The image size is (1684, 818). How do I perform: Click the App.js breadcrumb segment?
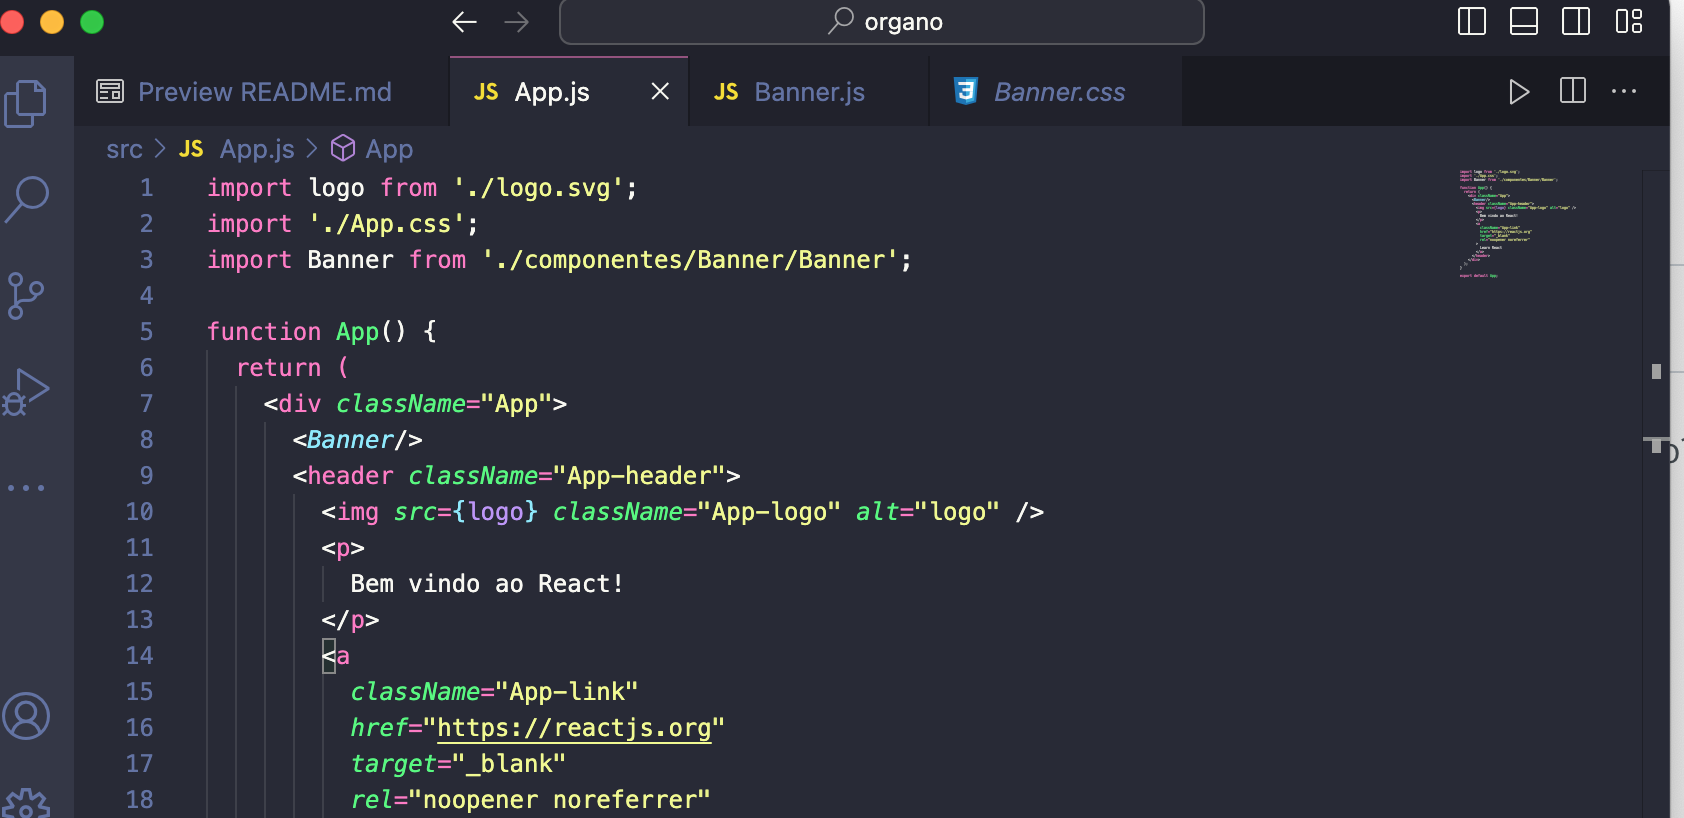point(237,149)
